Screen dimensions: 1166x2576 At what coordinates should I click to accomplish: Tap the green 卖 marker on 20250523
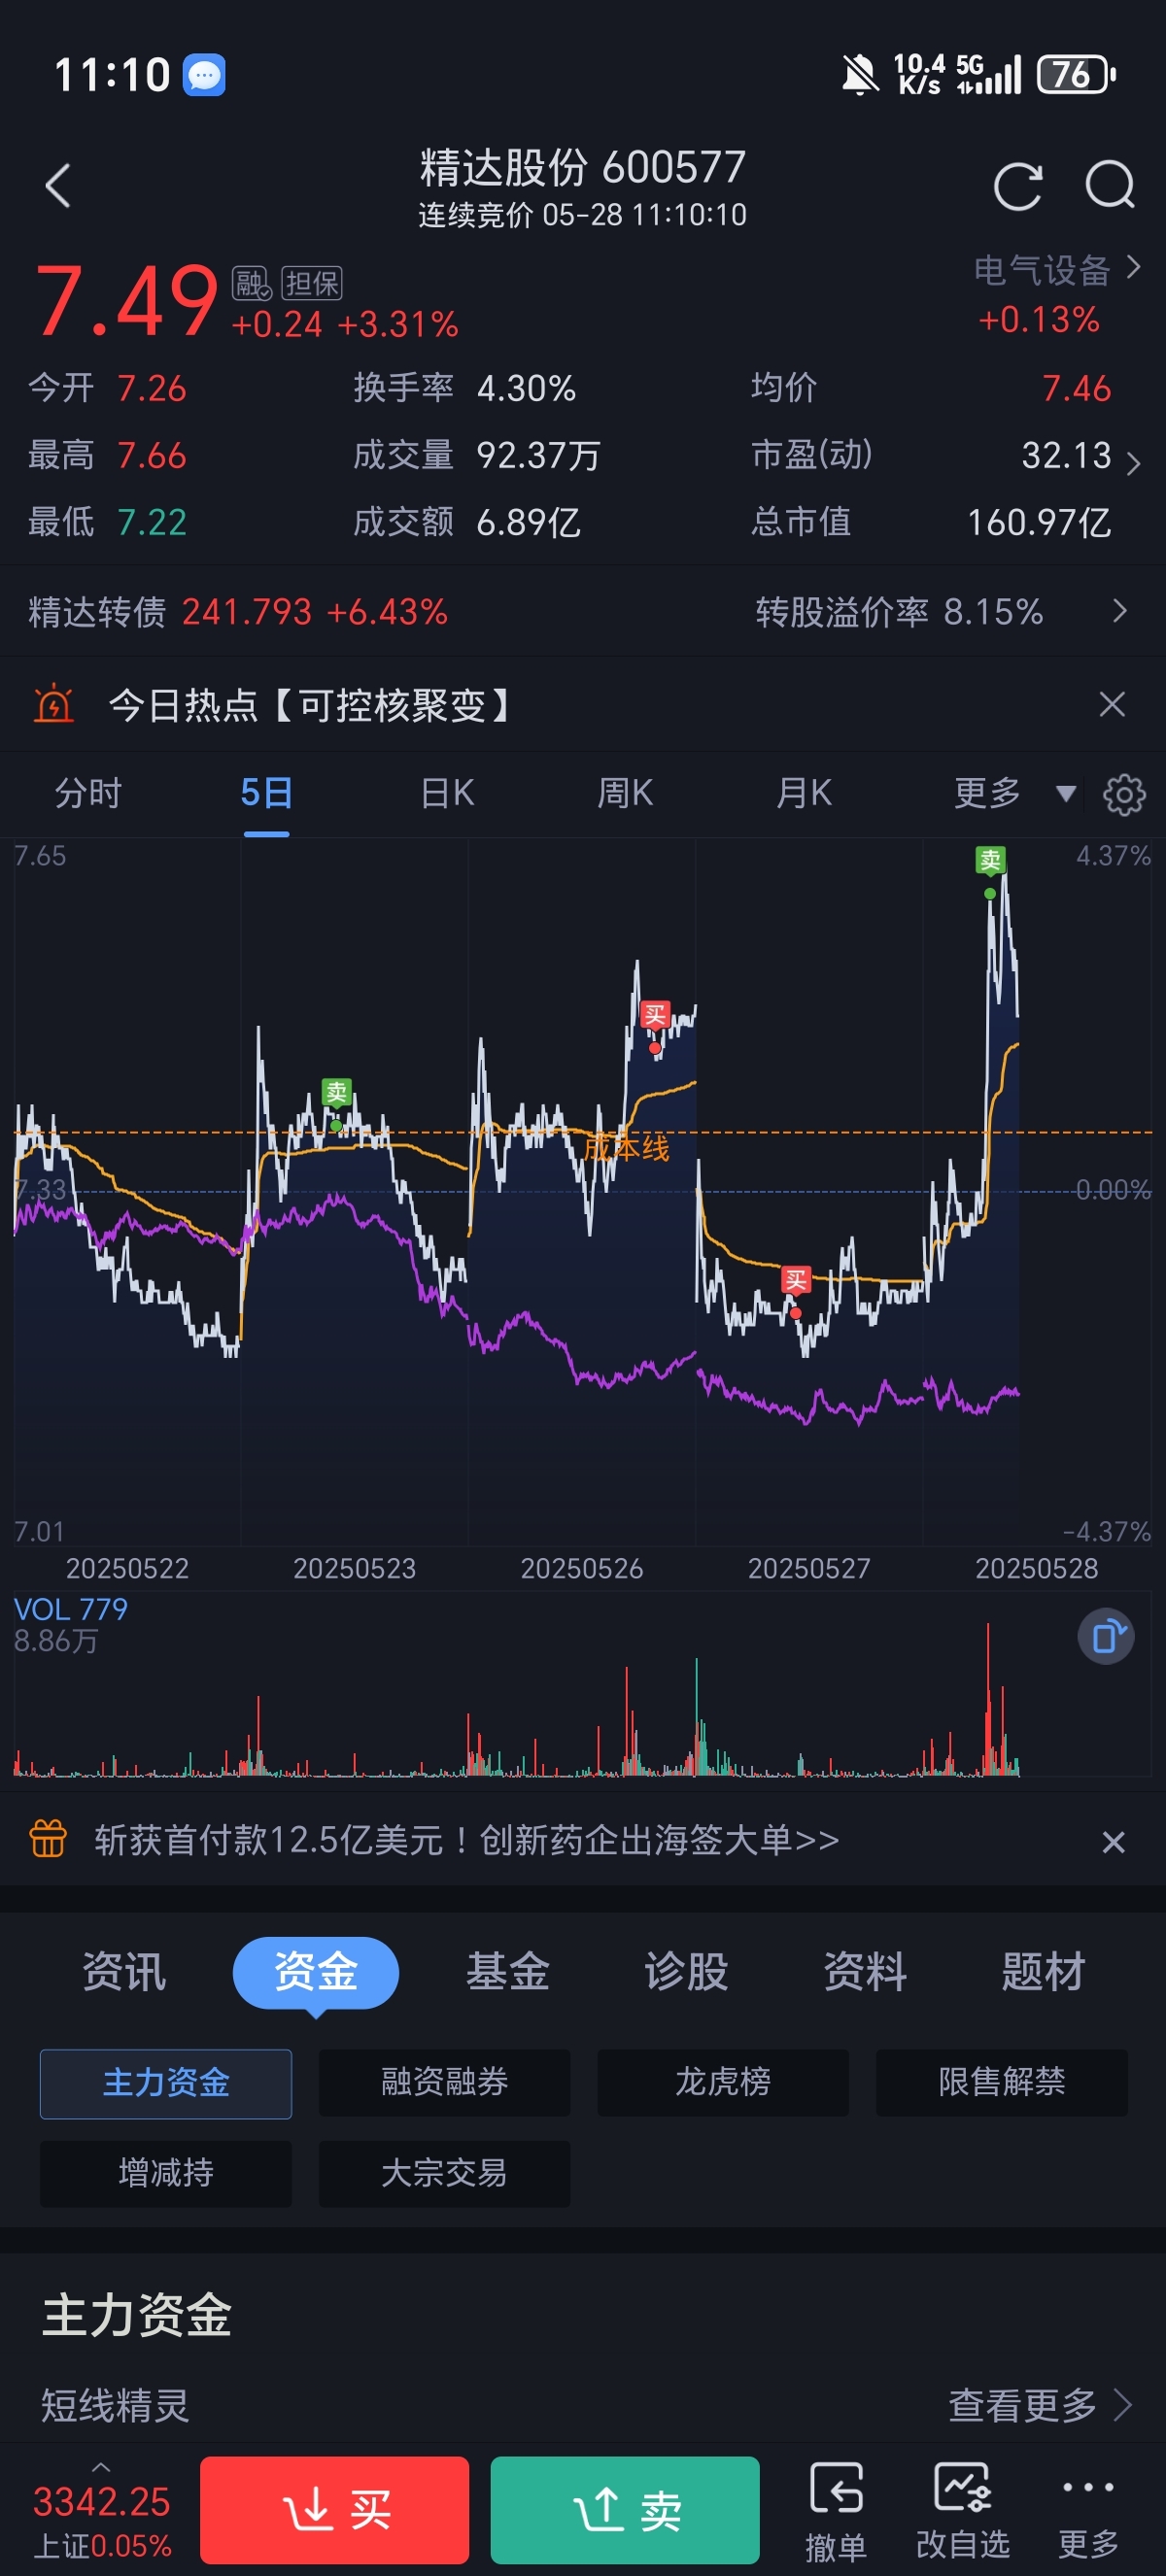tap(336, 1092)
